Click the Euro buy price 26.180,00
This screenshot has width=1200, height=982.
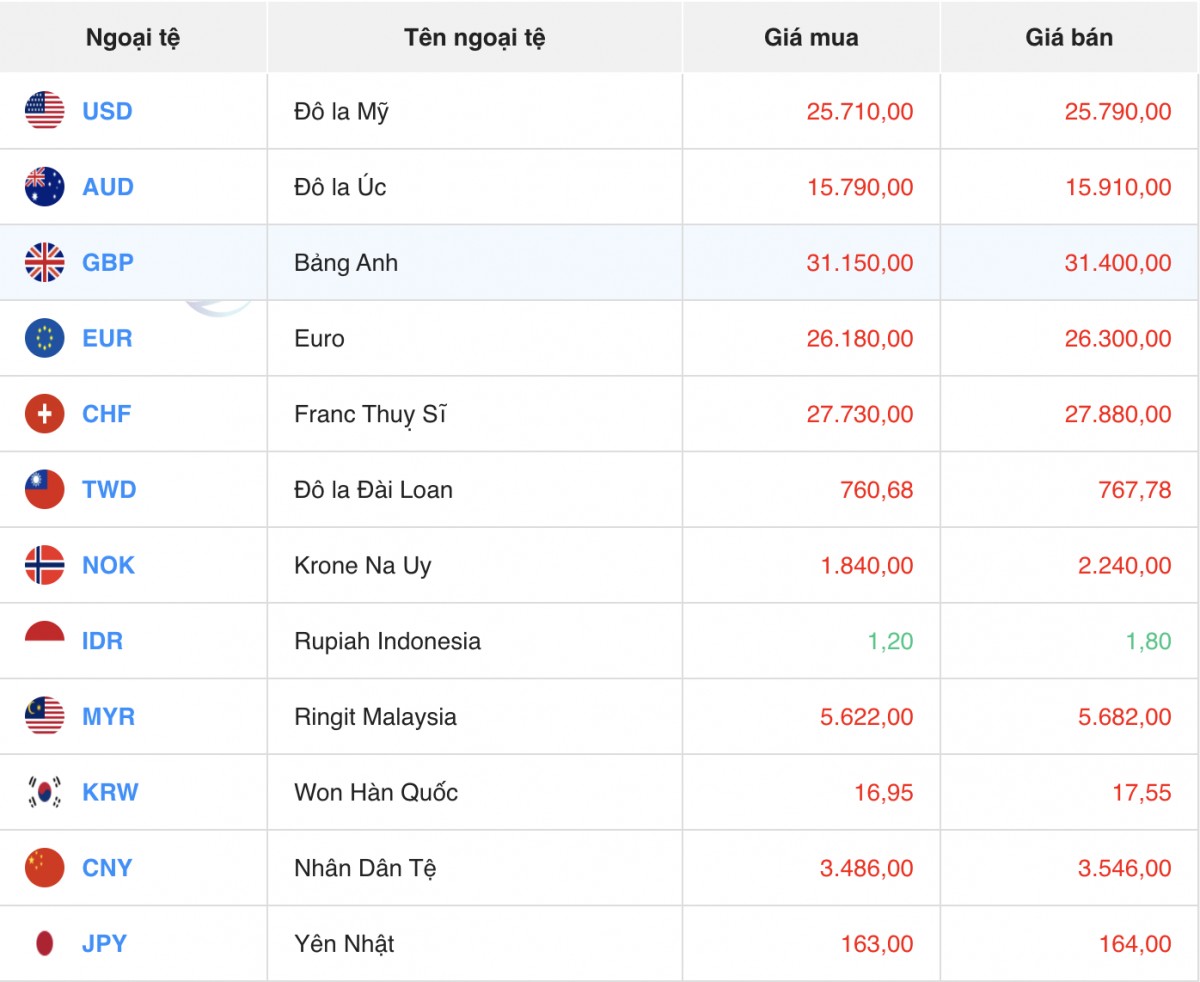859,339
